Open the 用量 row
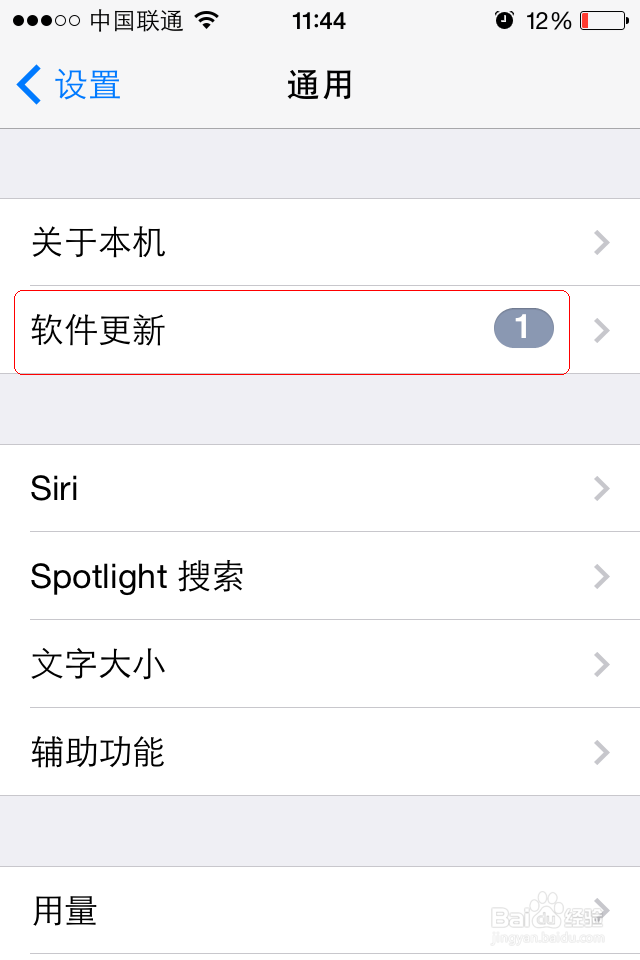The width and height of the screenshot is (640, 960). (65, 910)
